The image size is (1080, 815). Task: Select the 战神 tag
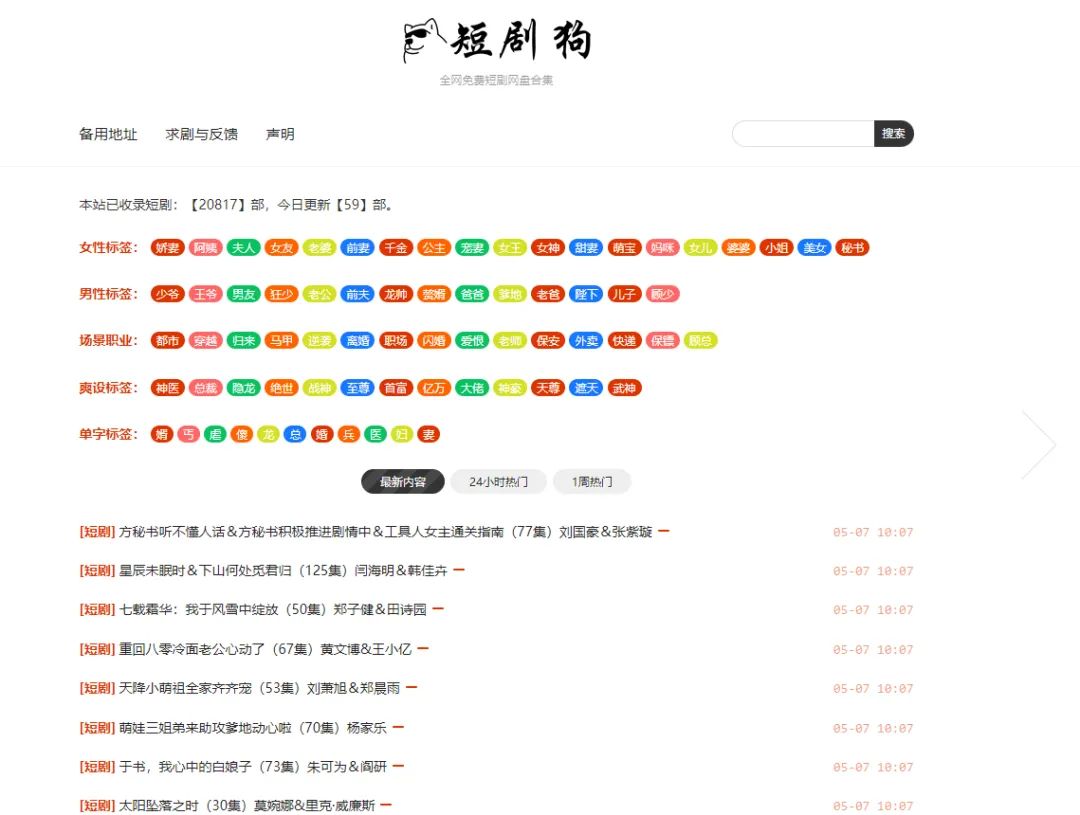tap(320, 387)
